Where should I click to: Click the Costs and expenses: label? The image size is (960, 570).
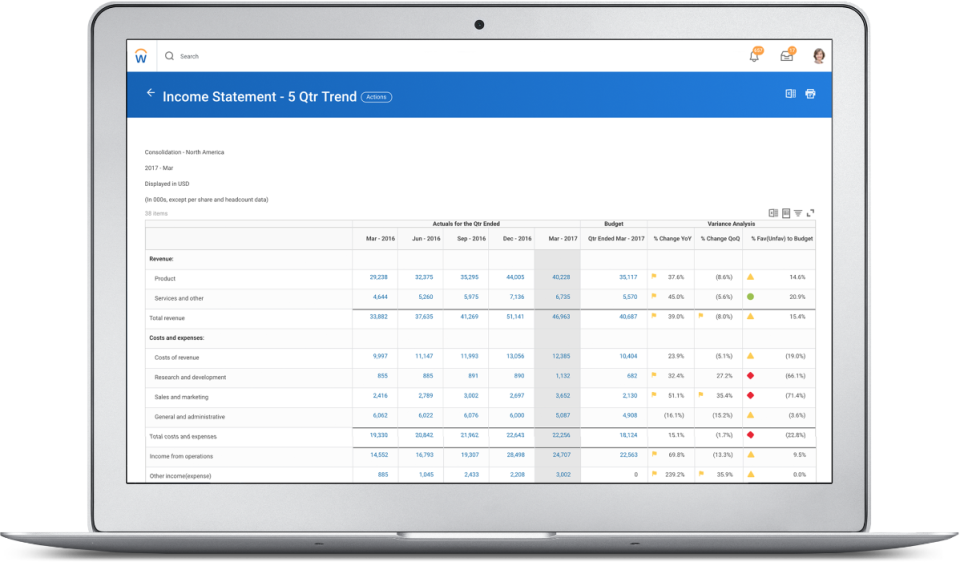pyautogui.click(x=177, y=338)
